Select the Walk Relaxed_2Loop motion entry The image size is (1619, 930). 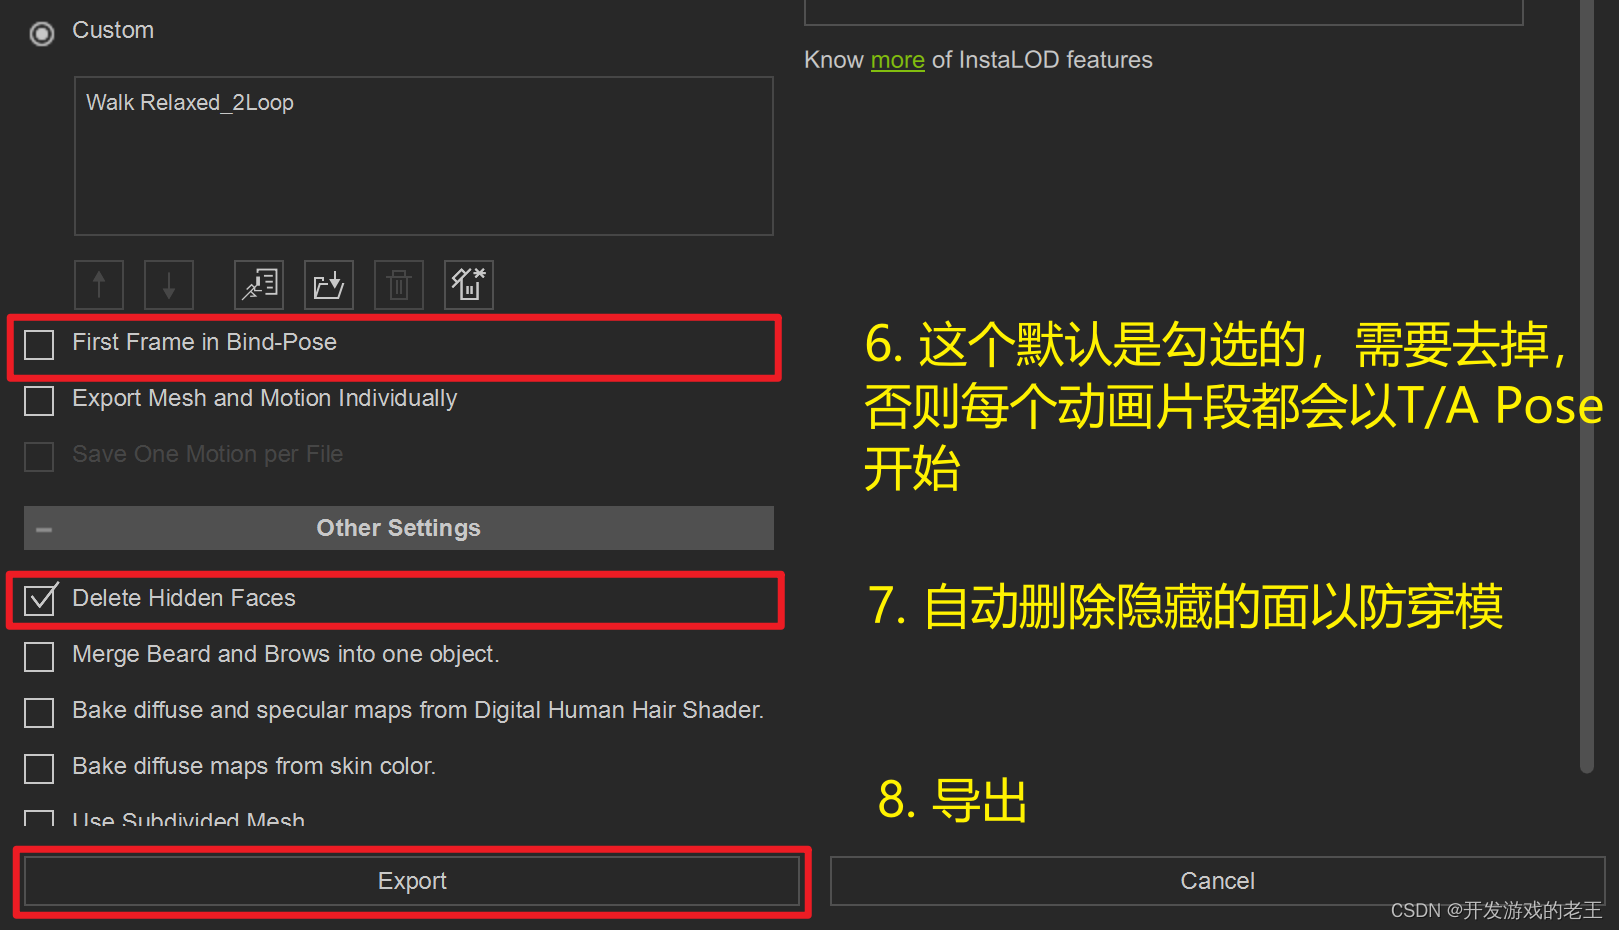(190, 103)
